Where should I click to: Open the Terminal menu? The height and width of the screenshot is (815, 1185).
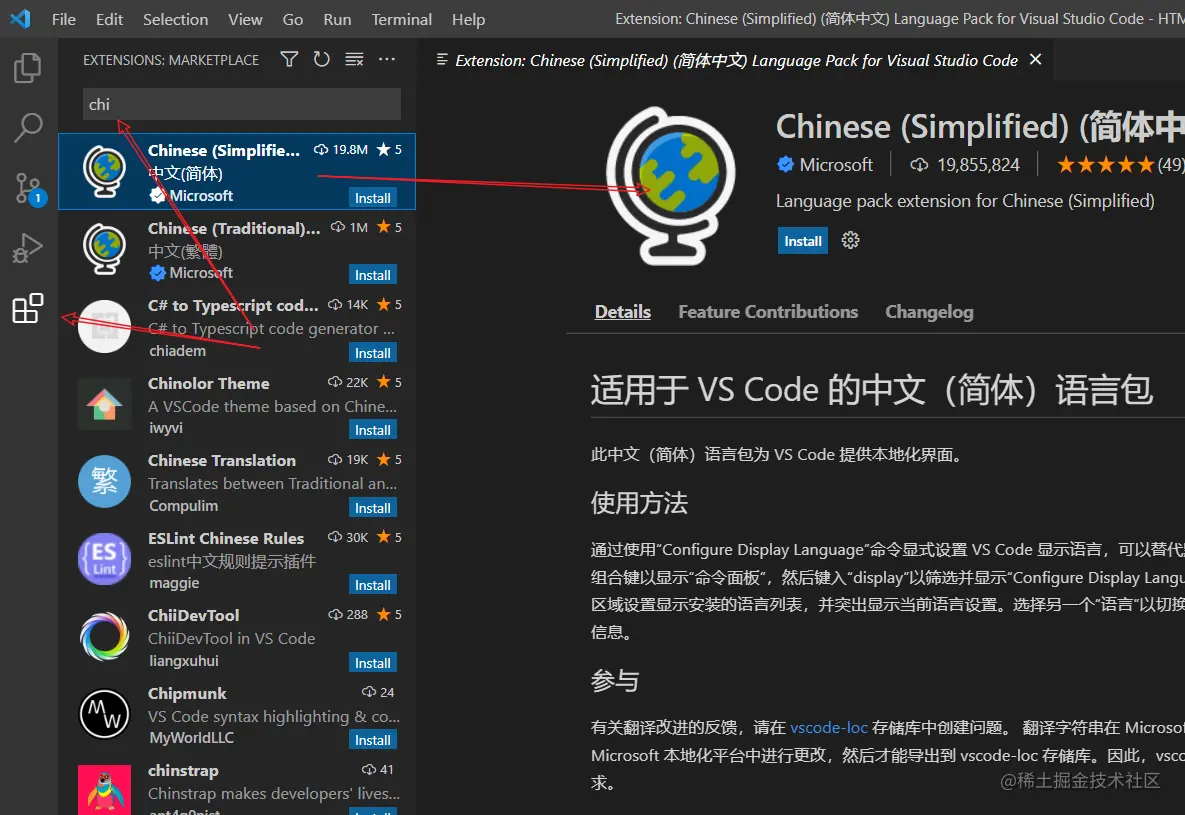click(x=401, y=19)
